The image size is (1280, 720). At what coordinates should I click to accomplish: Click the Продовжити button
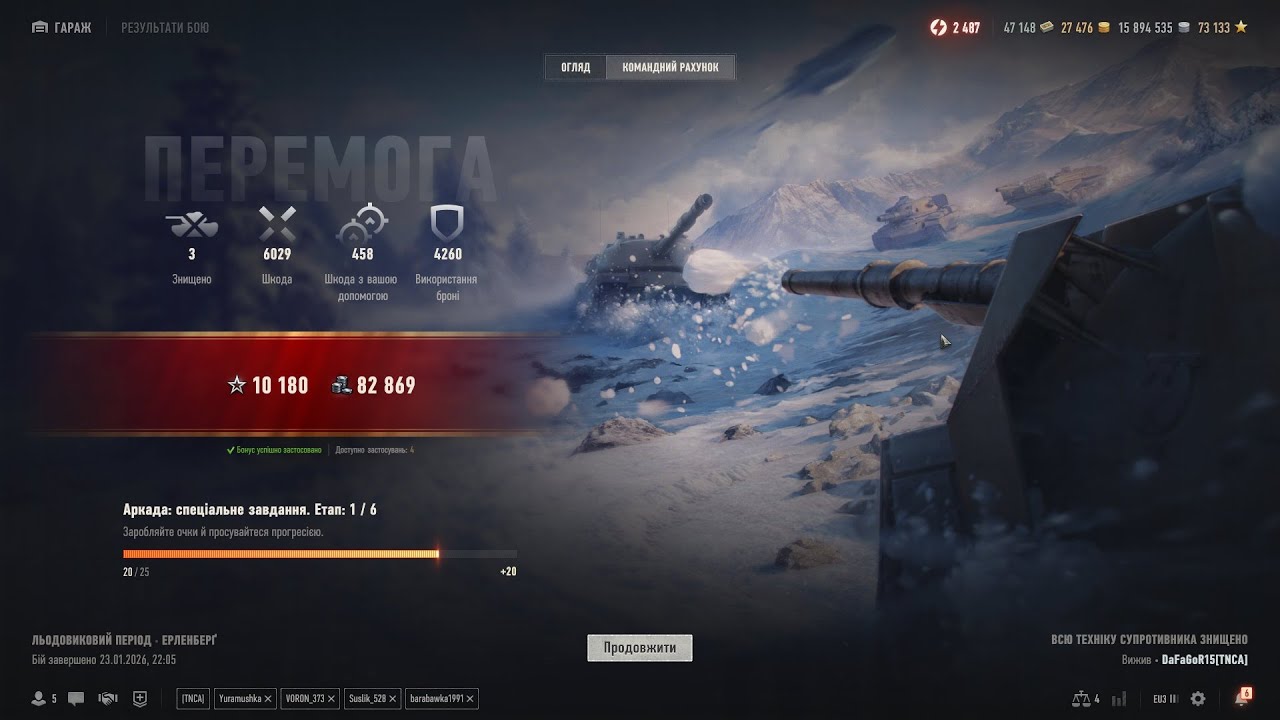640,648
